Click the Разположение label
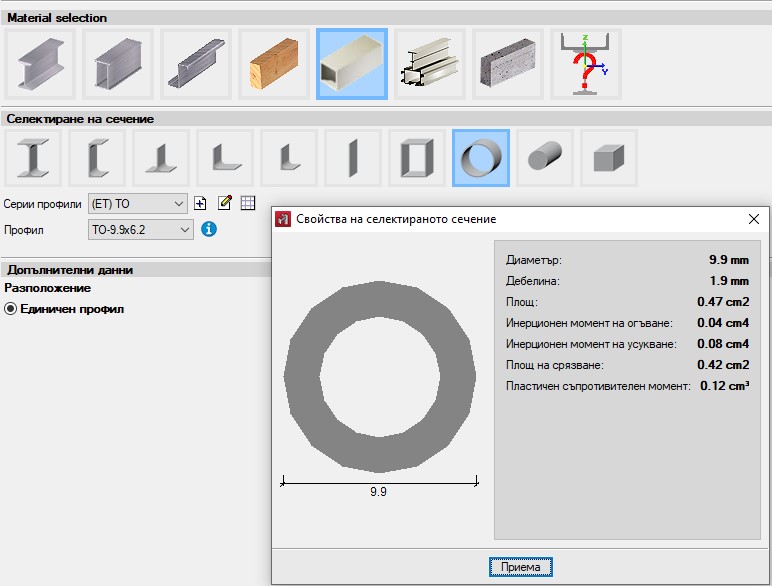The height and width of the screenshot is (586, 772). [x=48, y=288]
